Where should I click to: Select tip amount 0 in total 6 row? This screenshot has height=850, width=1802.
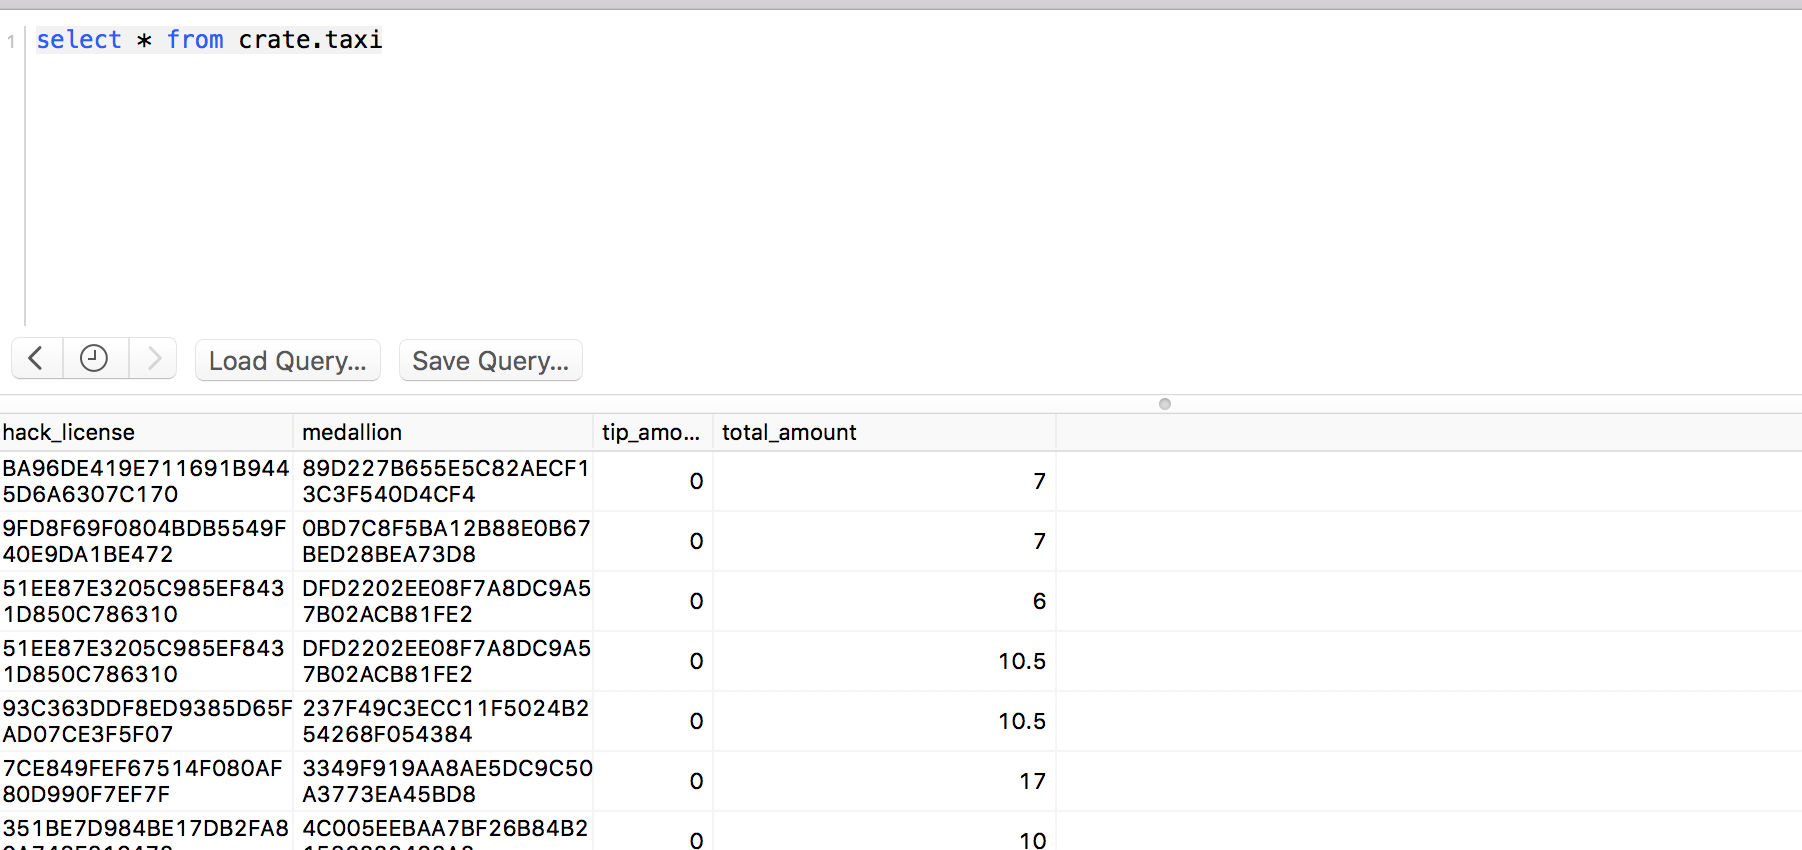(x=653, y=601)
